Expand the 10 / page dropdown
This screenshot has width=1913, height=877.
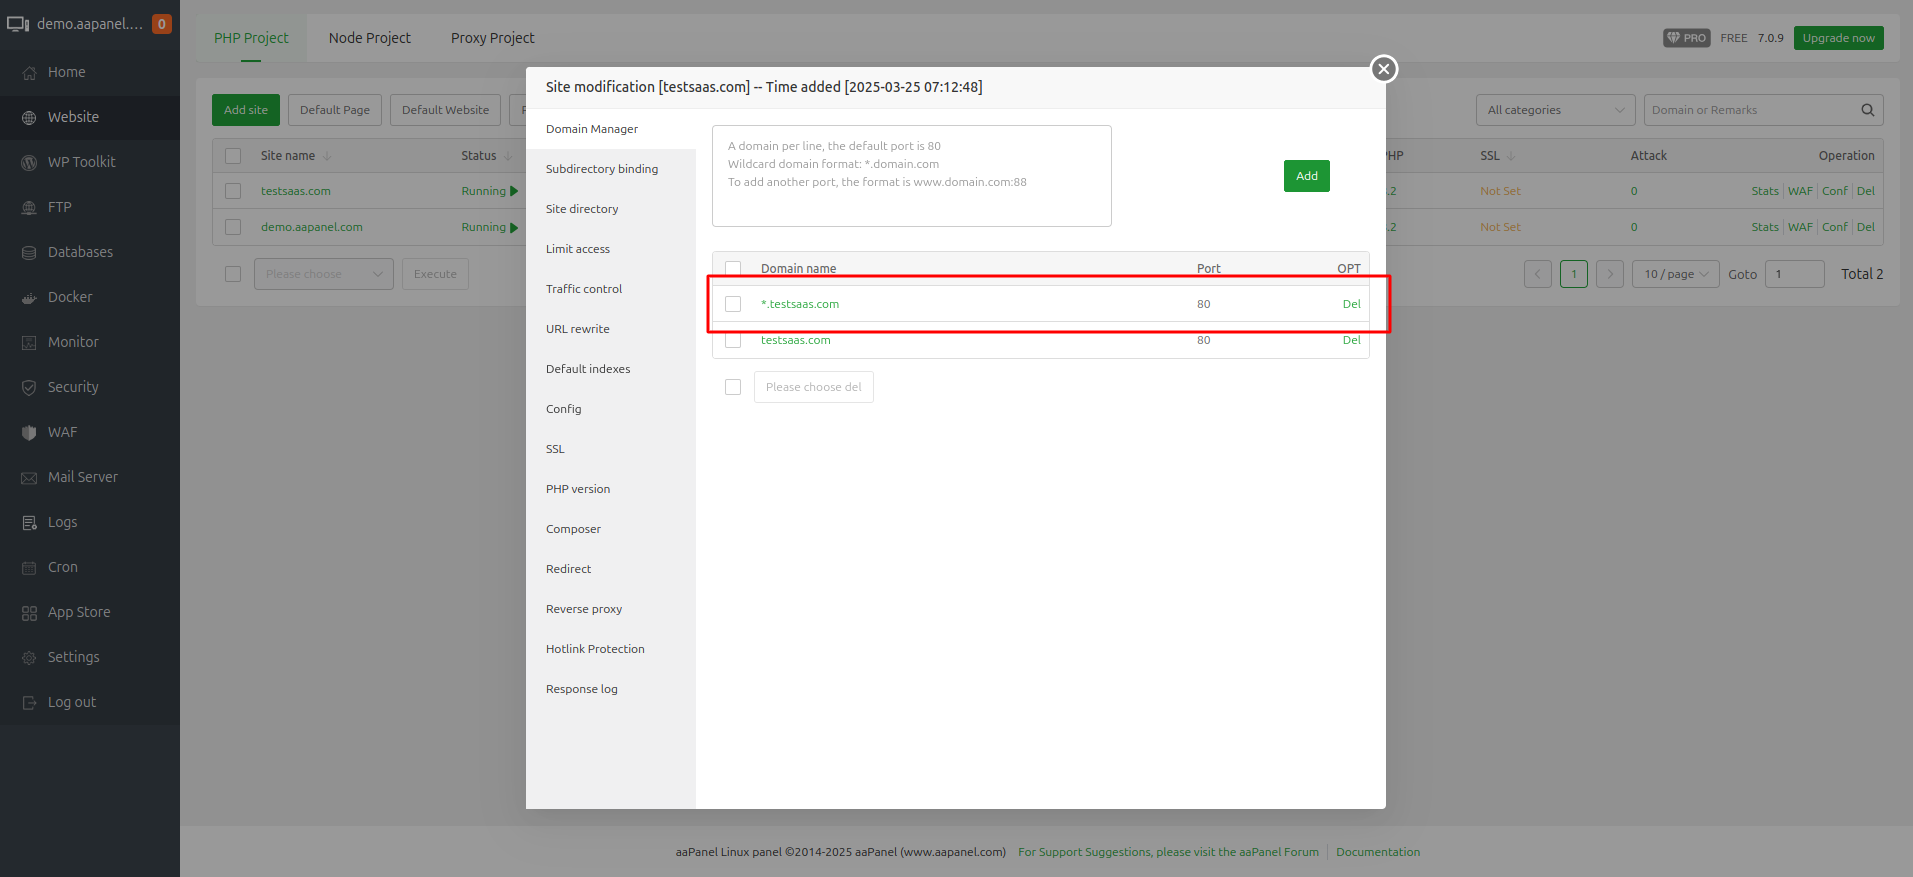click(x=1675, y=274)
